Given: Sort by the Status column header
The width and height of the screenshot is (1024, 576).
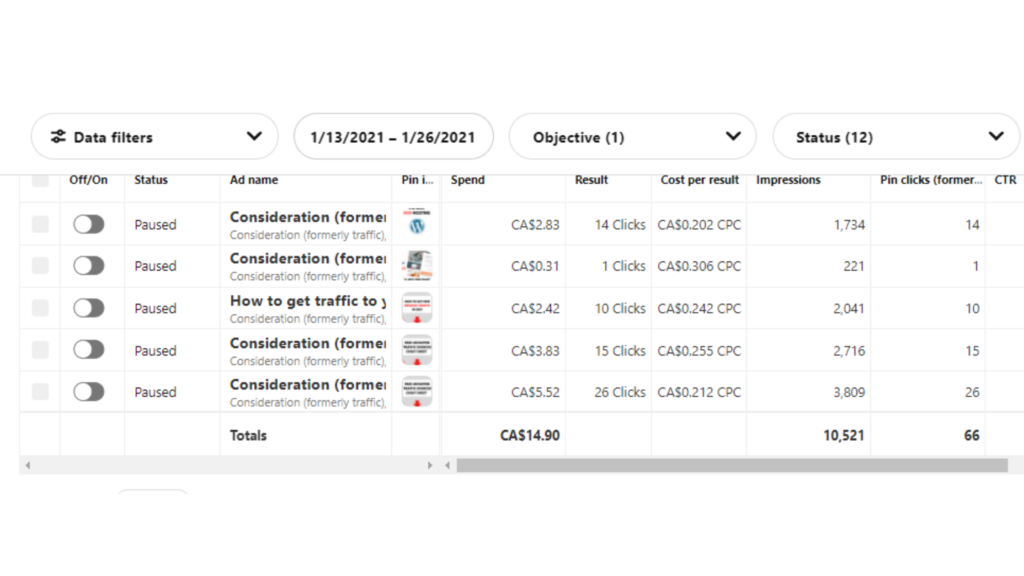Looking at the screenshot, I should pos(151,180).
